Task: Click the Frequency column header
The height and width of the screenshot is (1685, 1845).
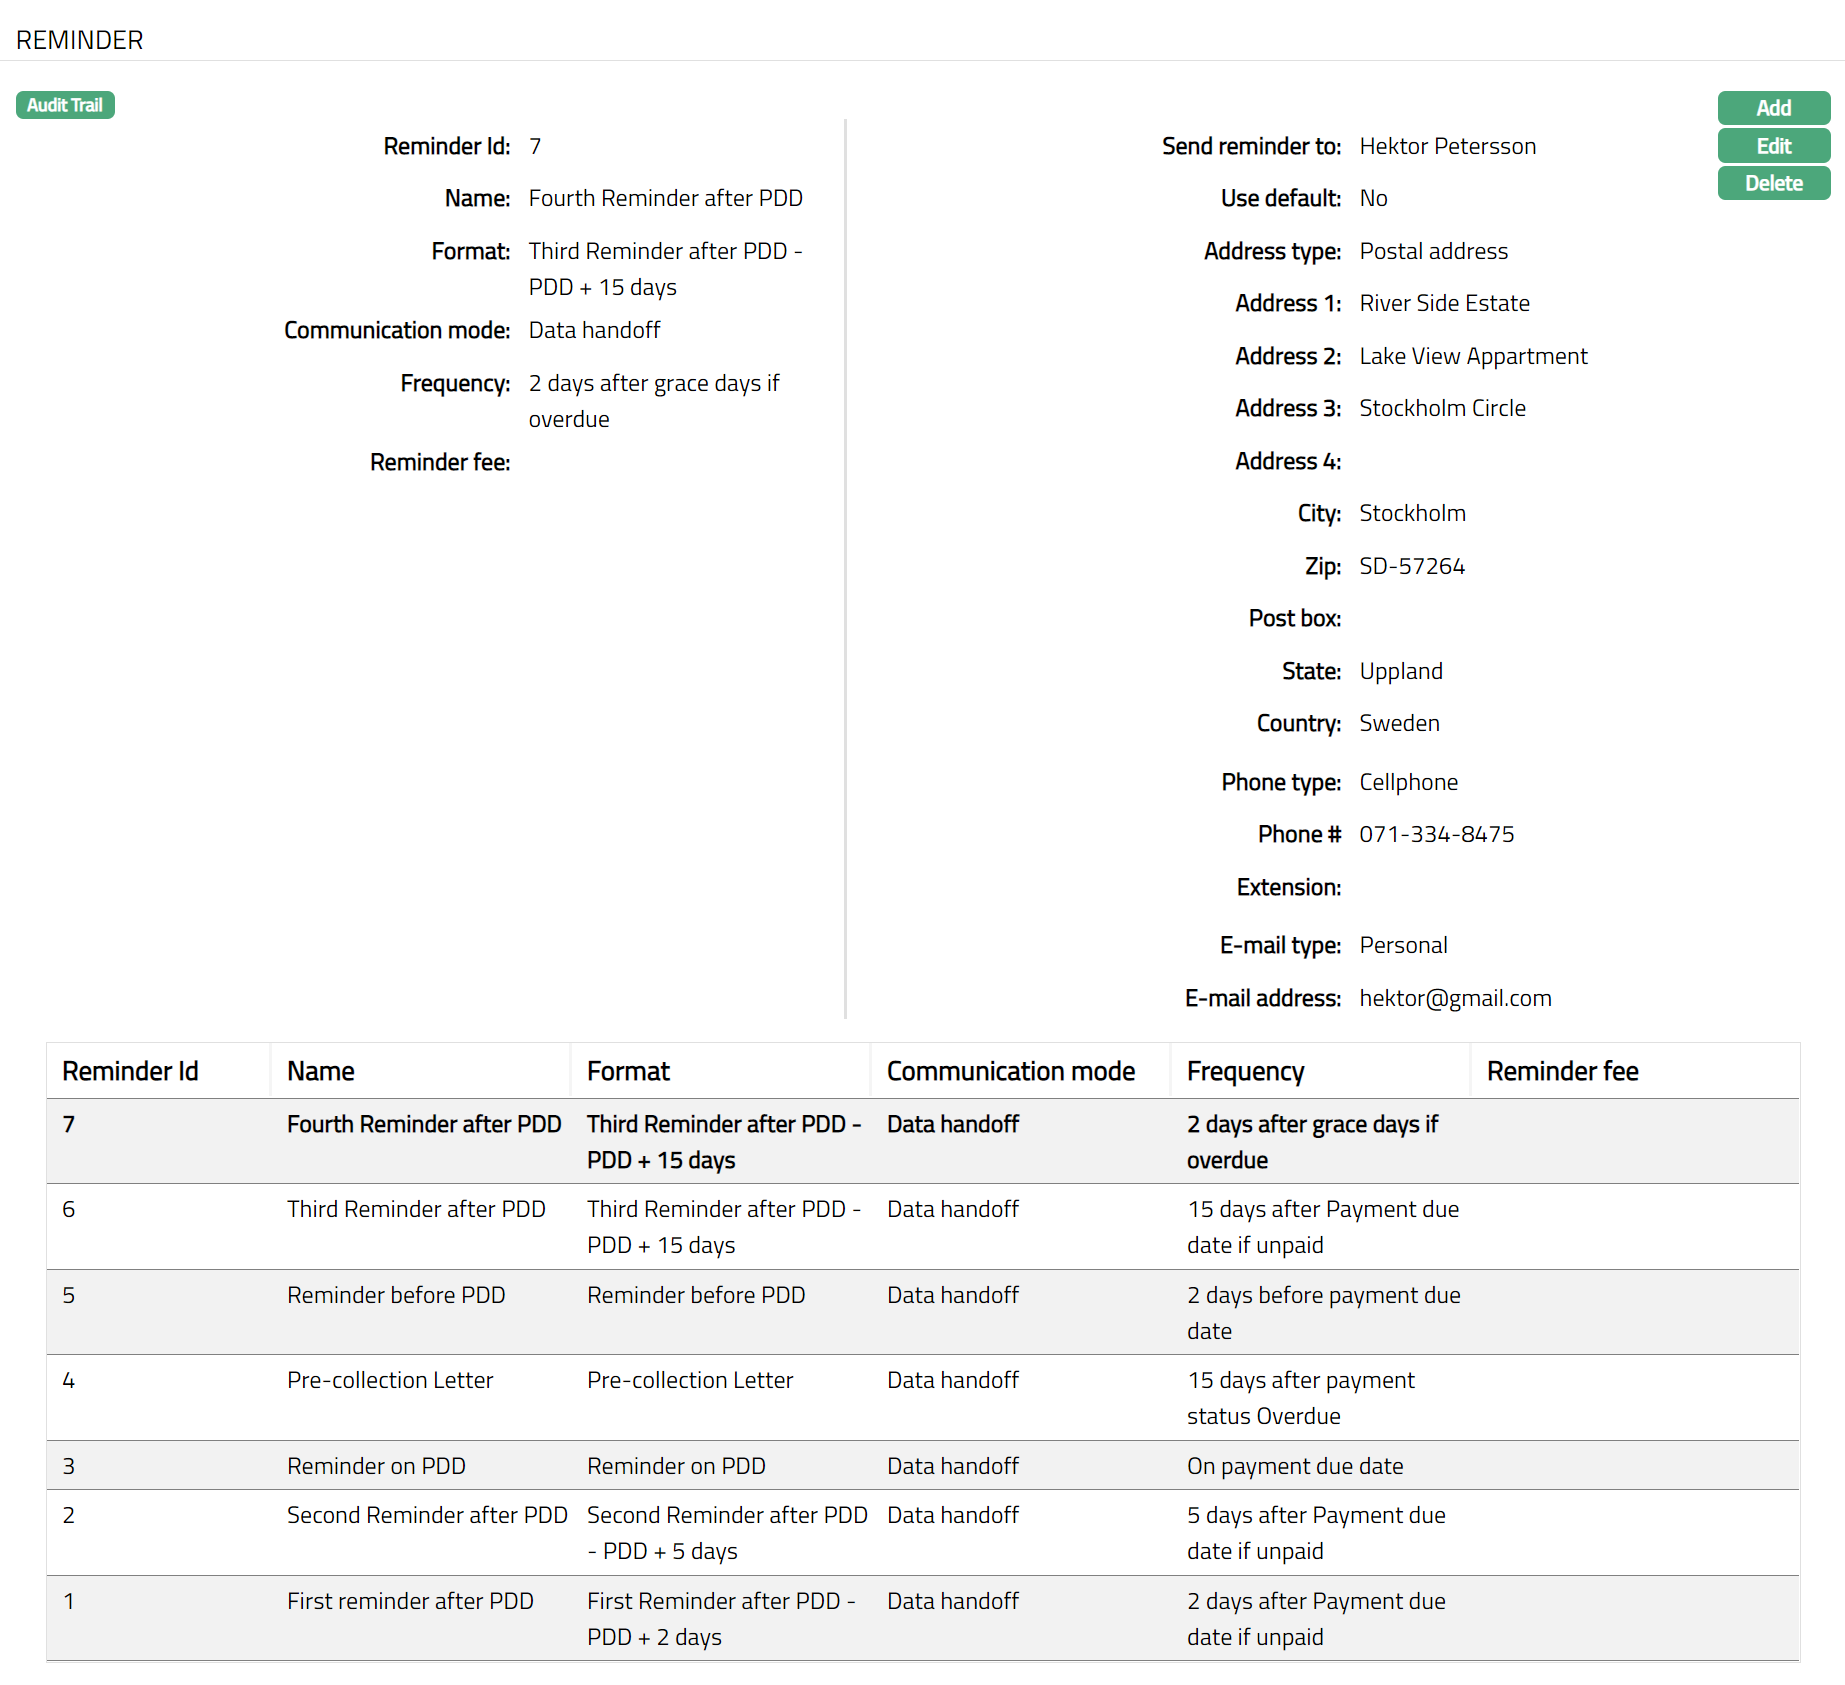Action: click(x=1245, y=1071)
